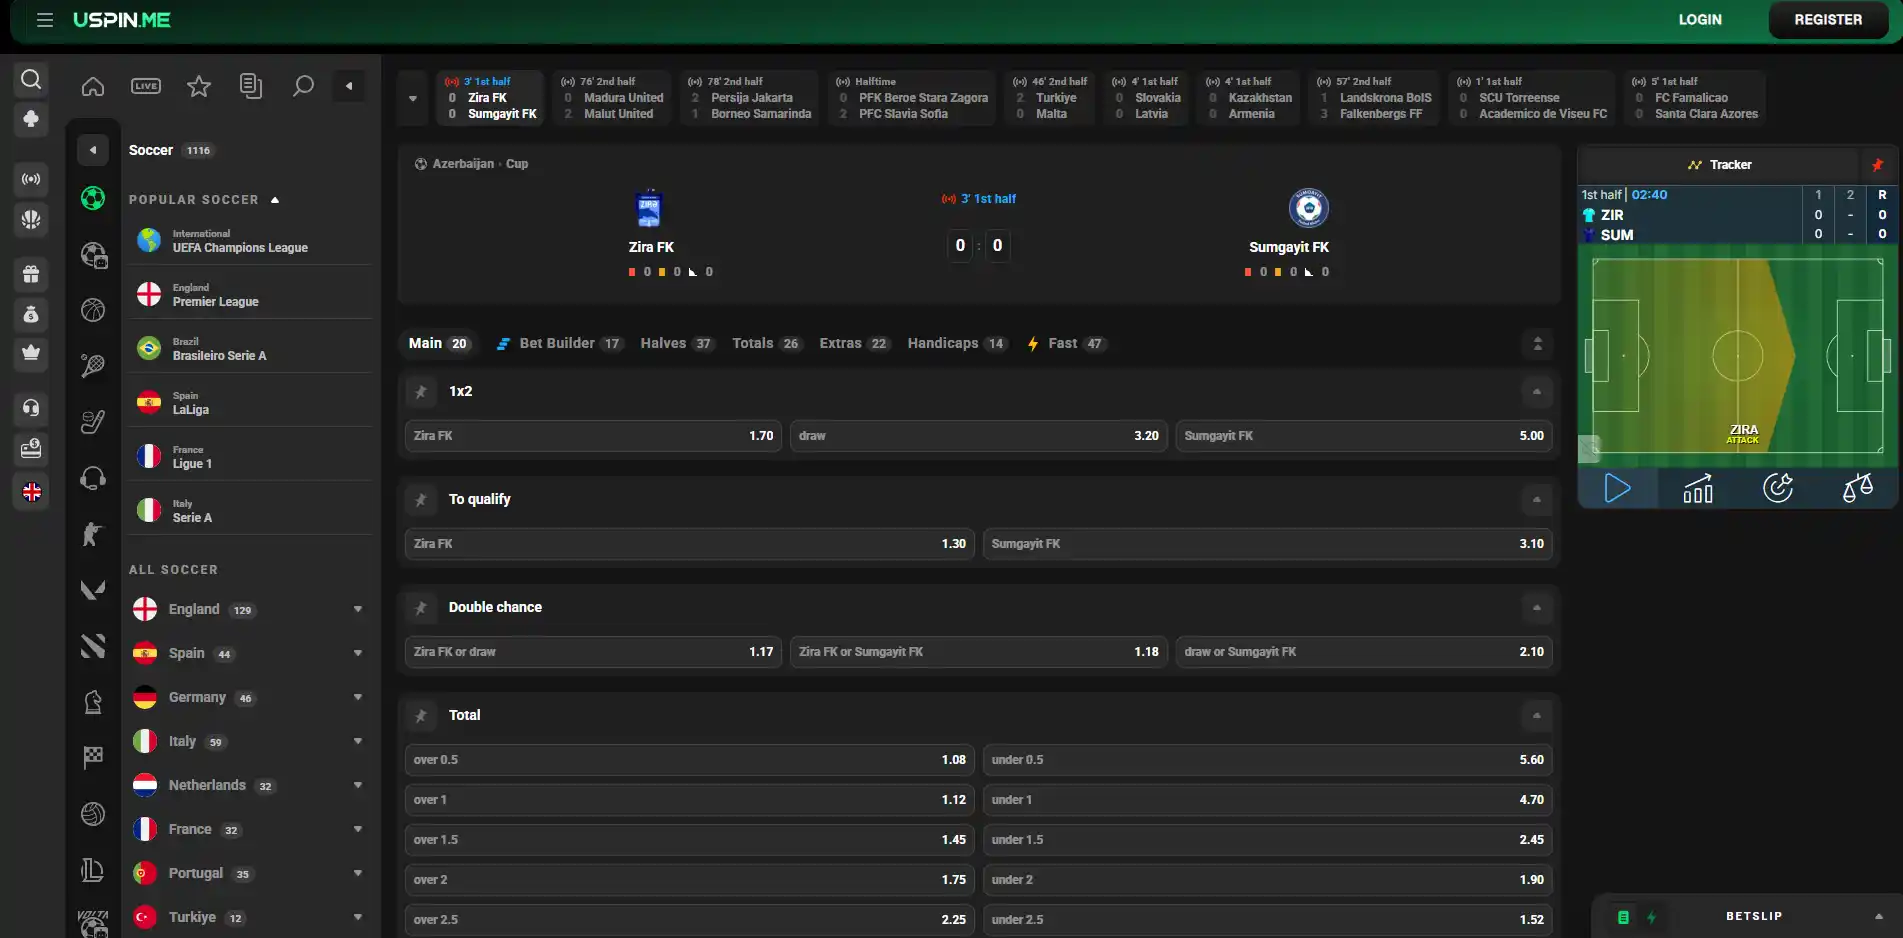The height and width of the screenshot is (938, 1903).
Task: Pin the Double chance market
Action: tap(421, 608)
